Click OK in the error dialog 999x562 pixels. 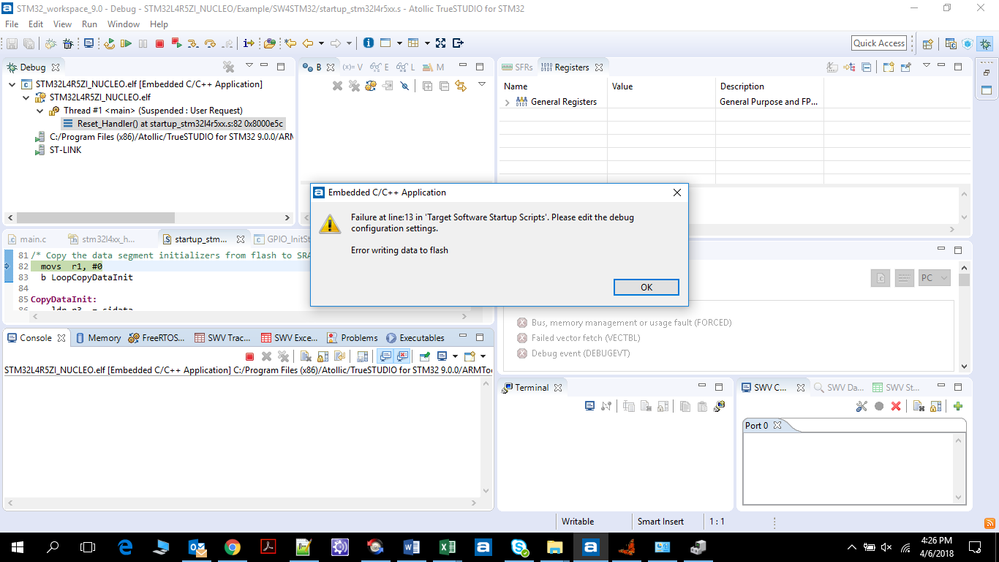646,287
